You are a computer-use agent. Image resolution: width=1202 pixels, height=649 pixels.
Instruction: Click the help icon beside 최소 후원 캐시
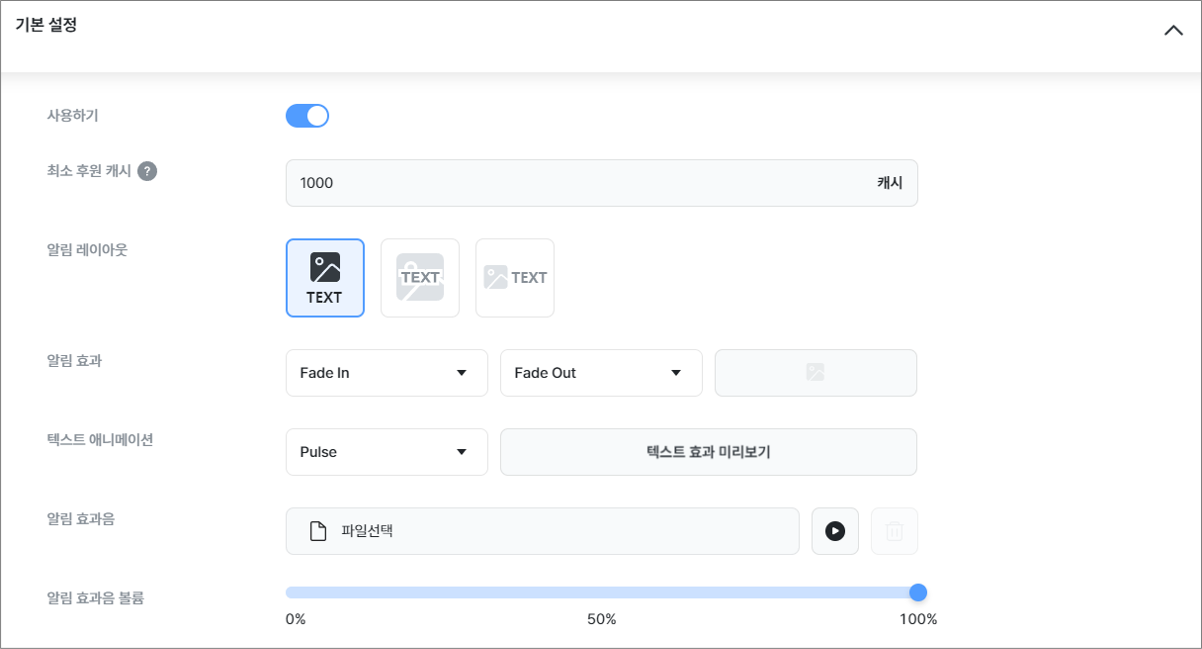tap(147, 171)
